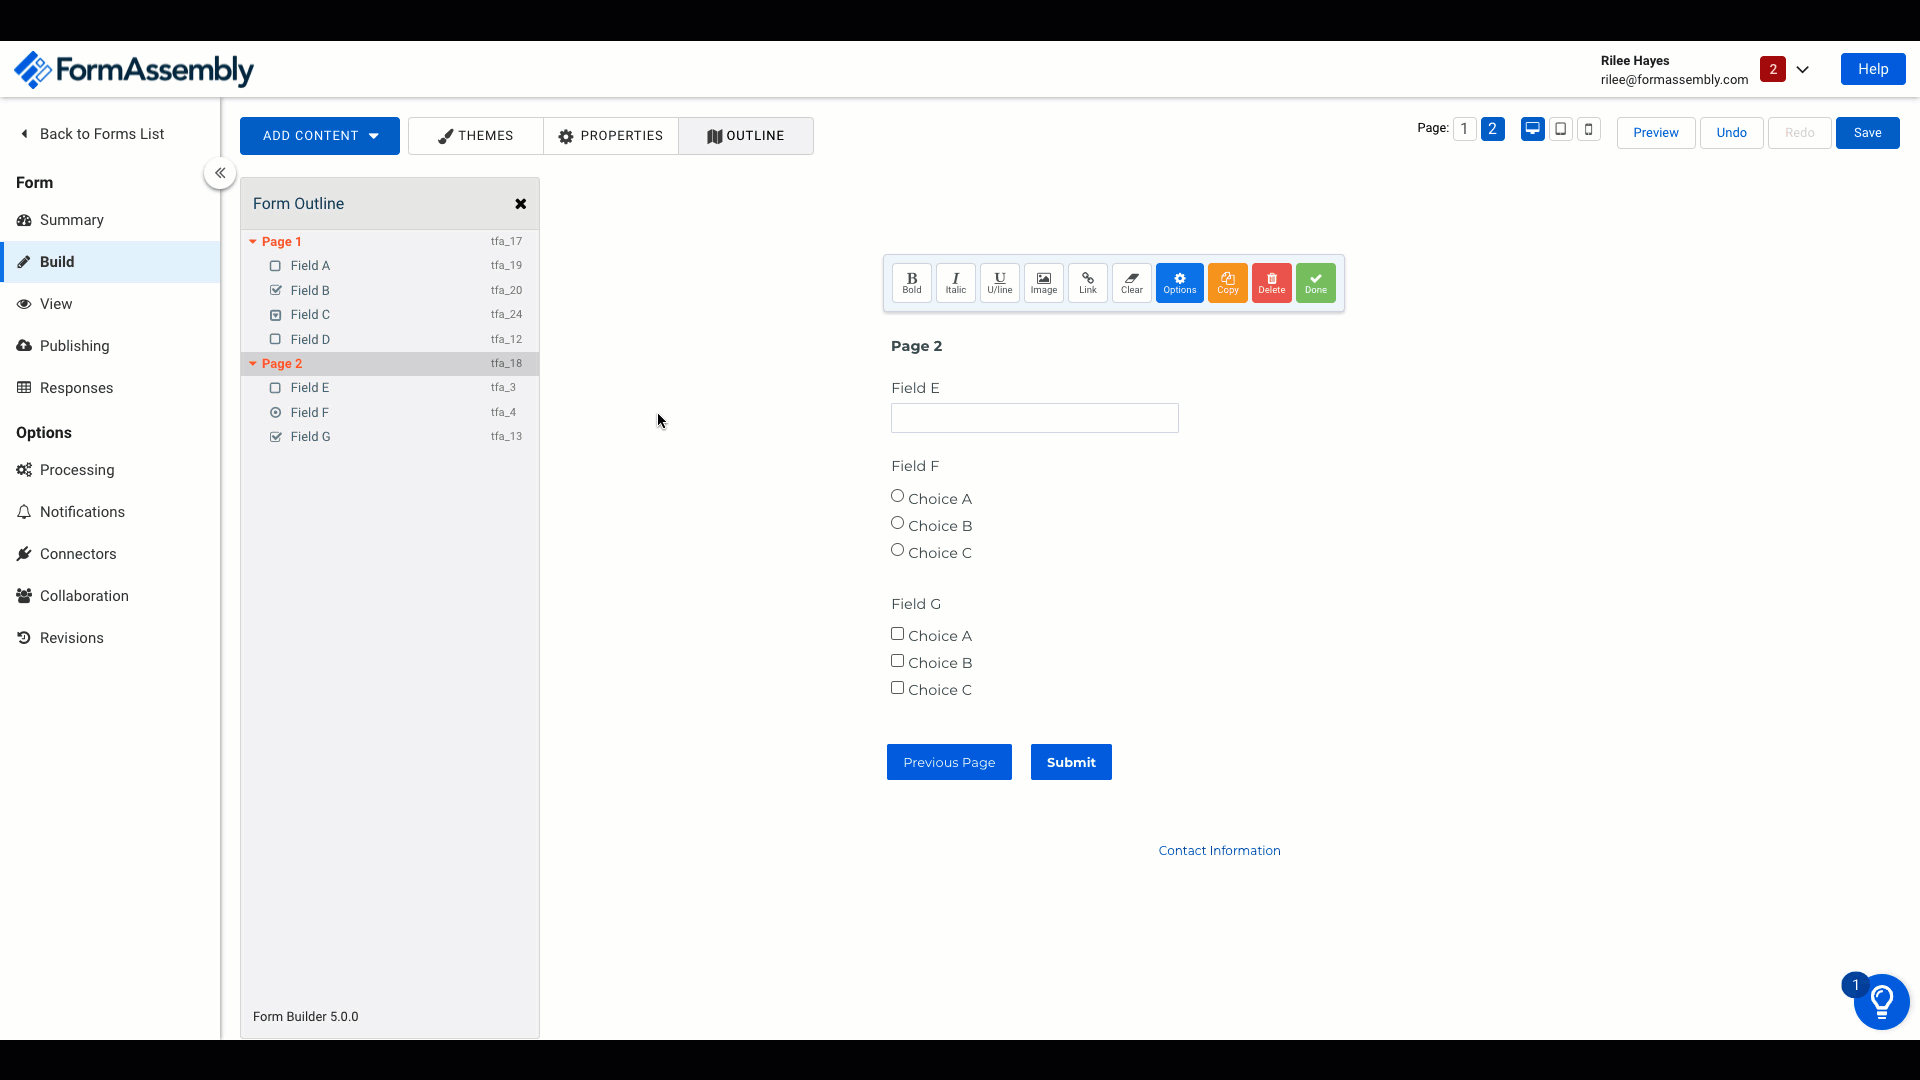Click the Clear formatting eraser icon
Screen dimensions: 1920x1080
[1131, 283]
